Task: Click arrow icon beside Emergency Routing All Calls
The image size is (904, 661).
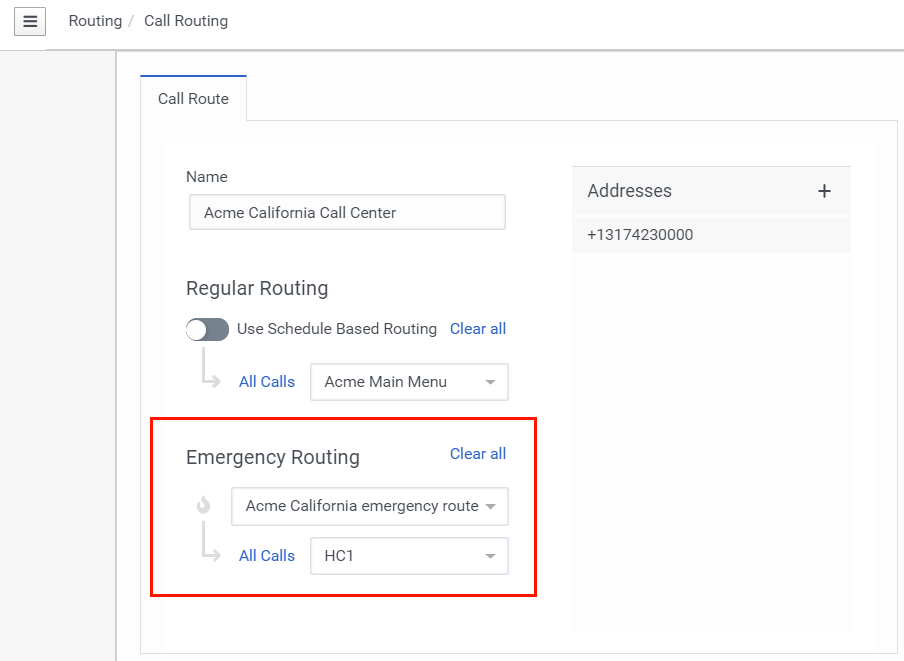Action: click(x=210, y=543)
